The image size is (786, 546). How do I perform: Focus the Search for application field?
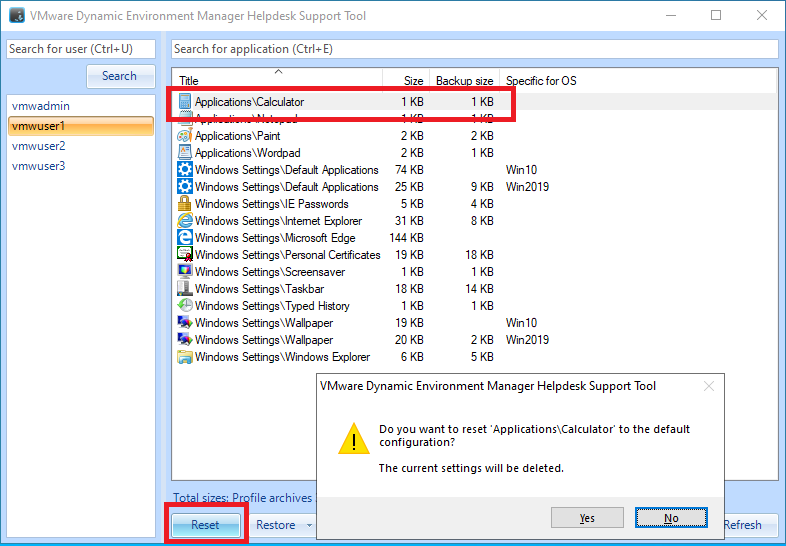(474, 49)
